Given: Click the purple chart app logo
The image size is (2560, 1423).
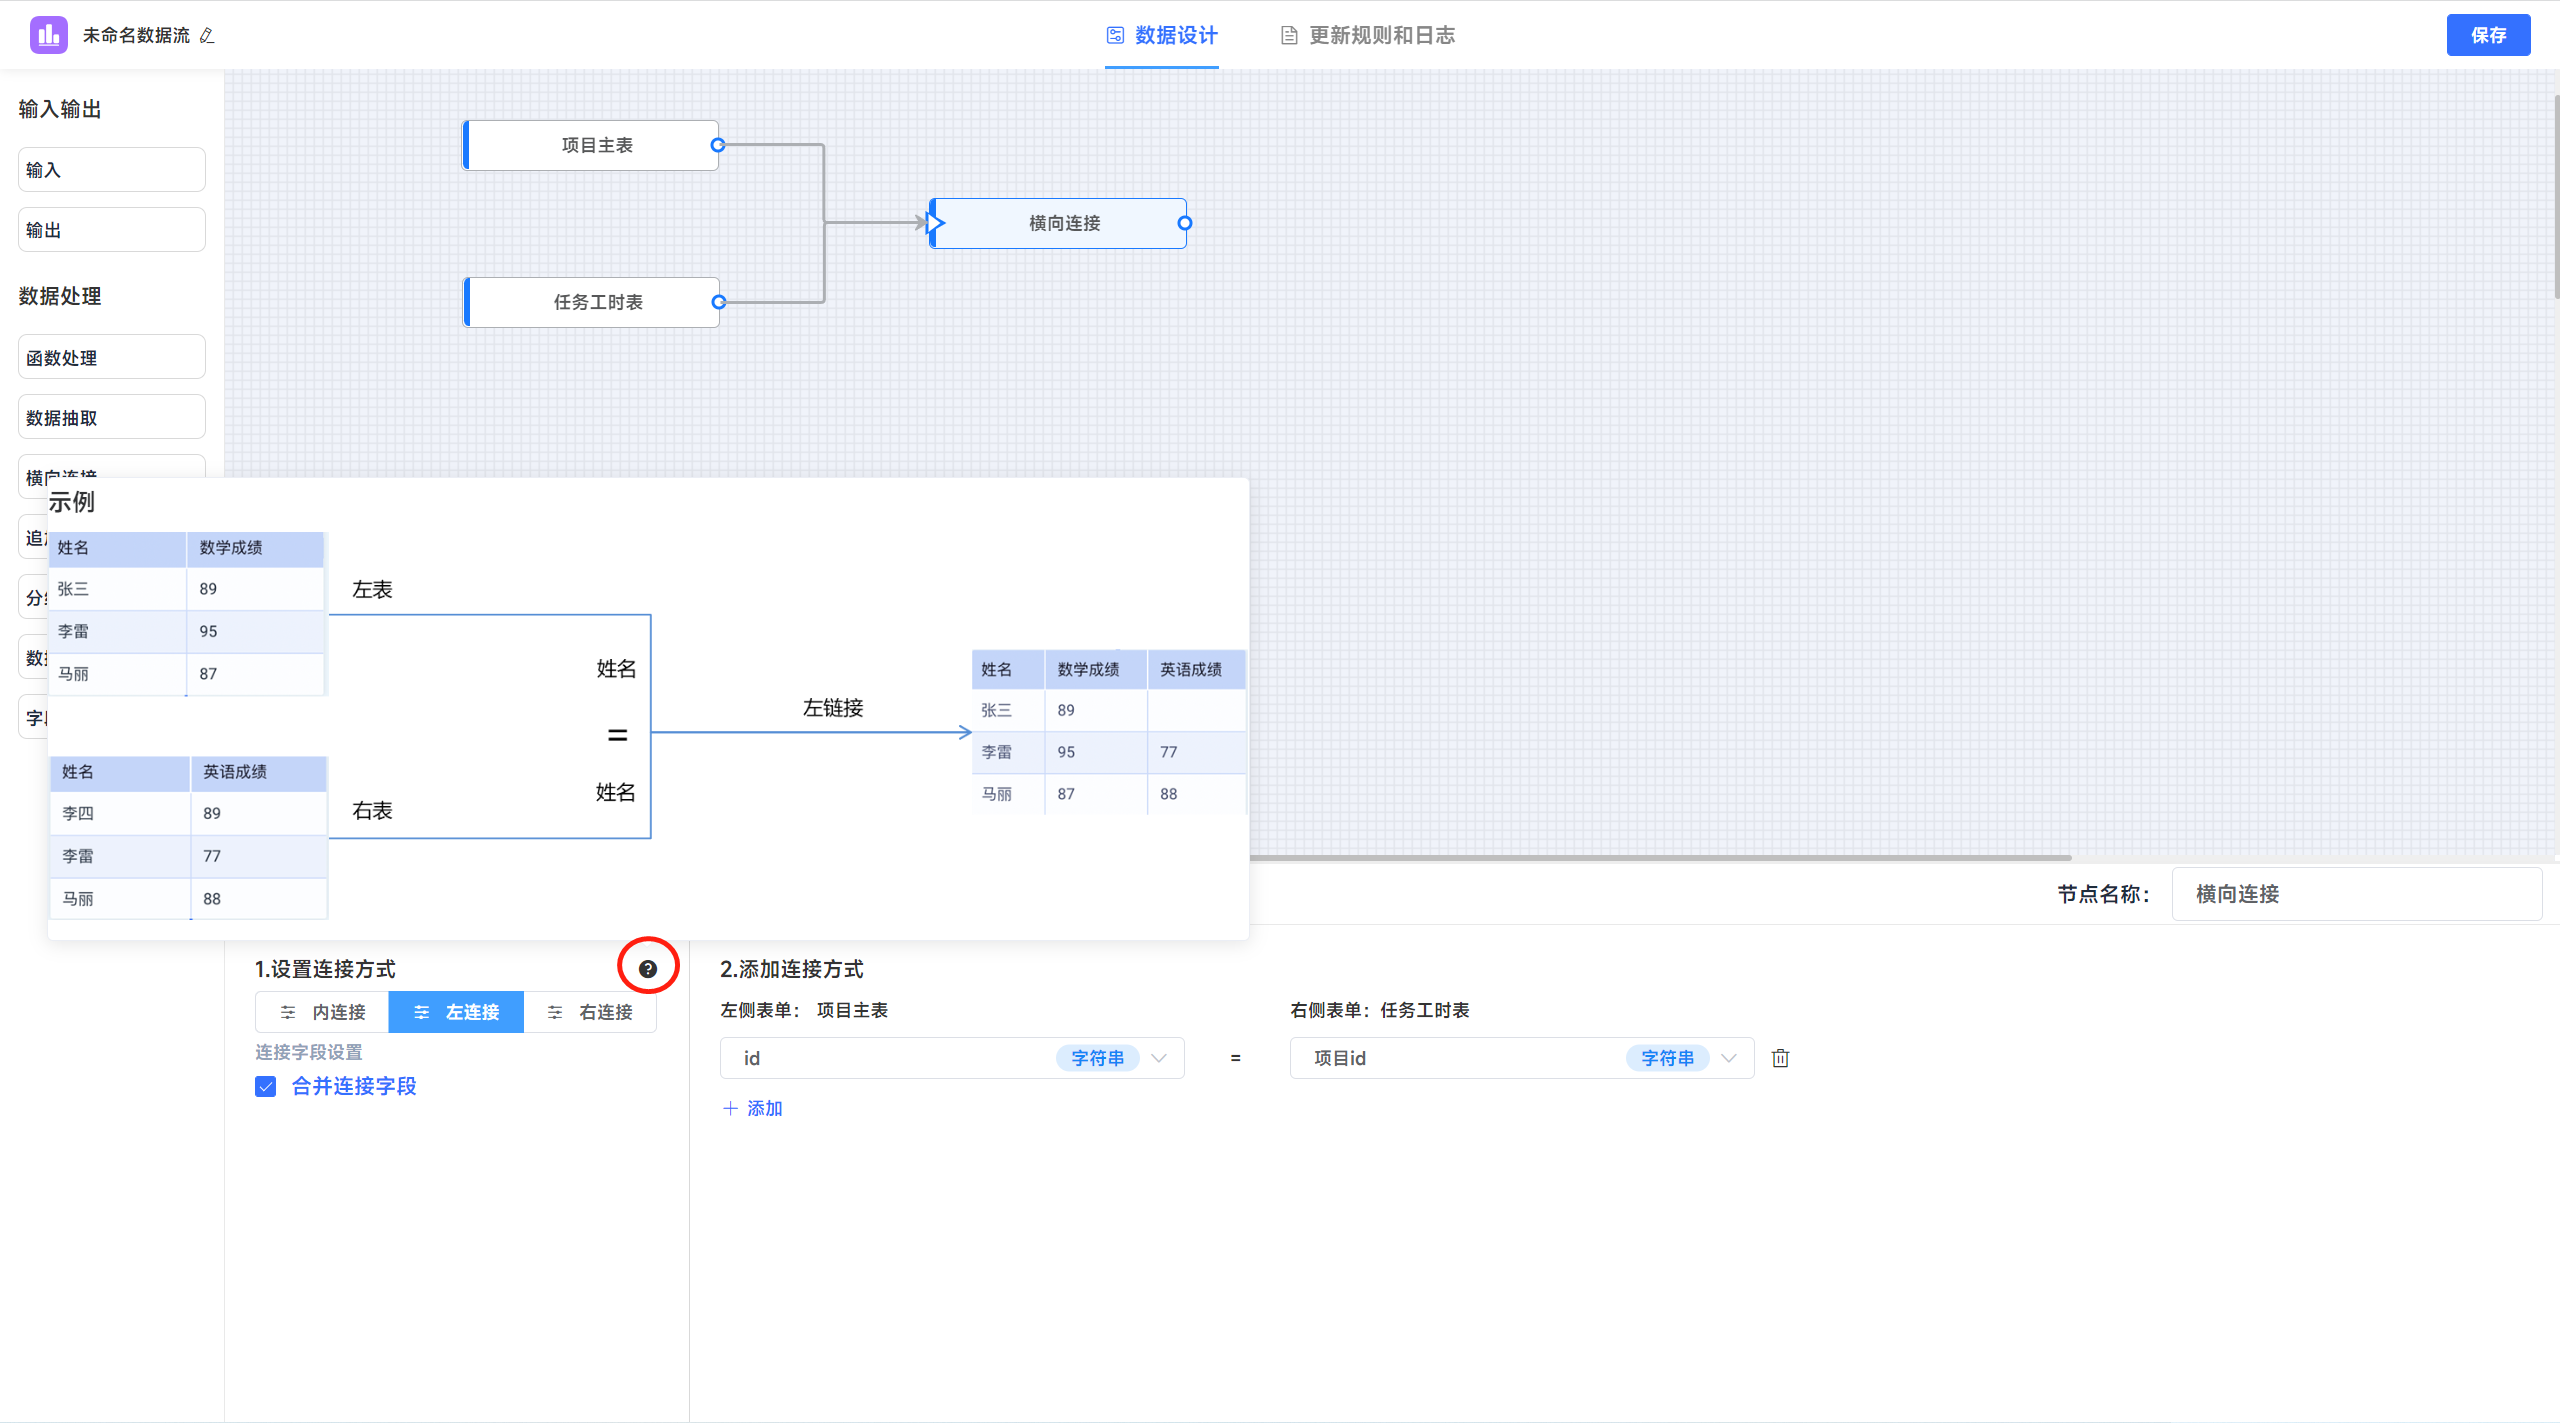Looking at the screenshot, I should (x=48, y=35).
